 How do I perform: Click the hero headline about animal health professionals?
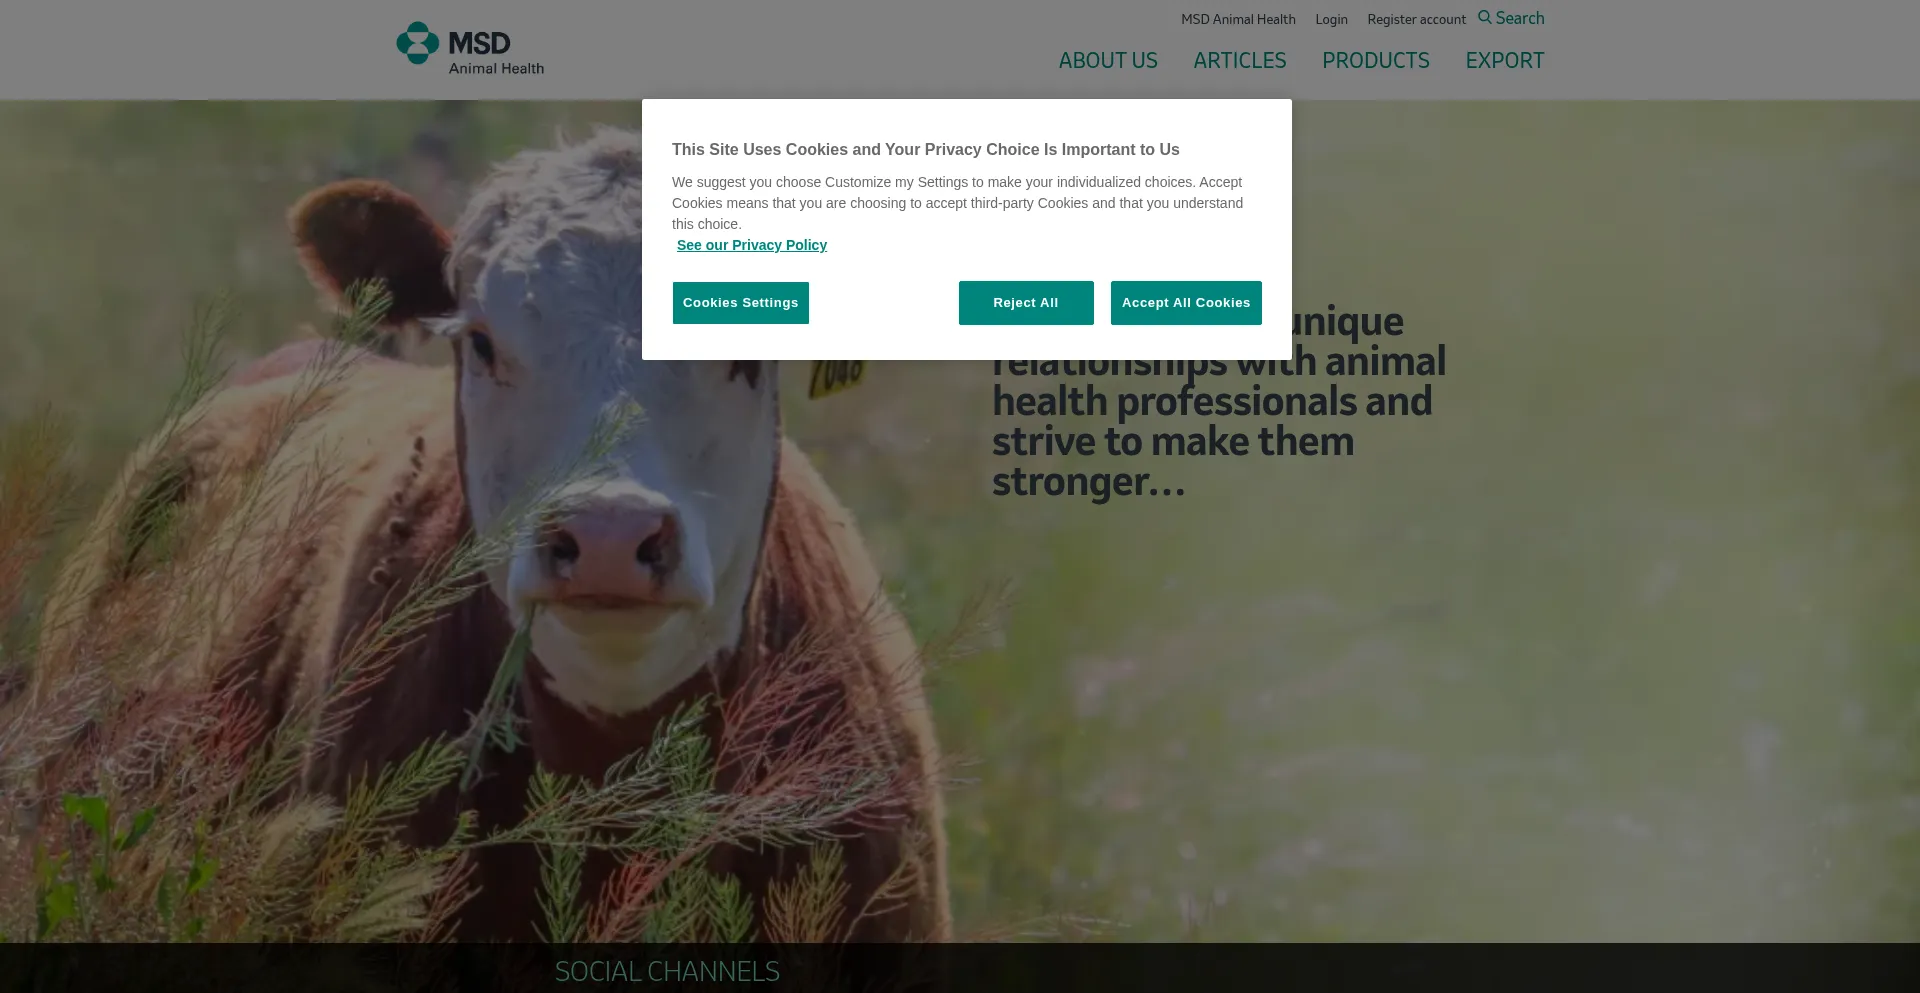pos(1219,401)
